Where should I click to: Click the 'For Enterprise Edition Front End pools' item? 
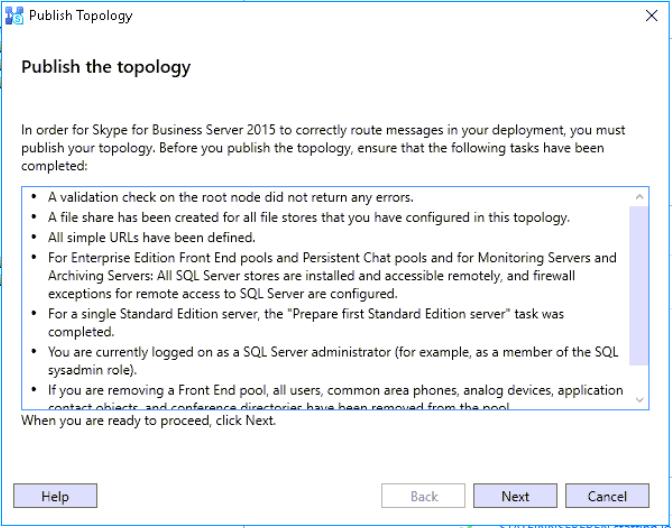[332, 276]
